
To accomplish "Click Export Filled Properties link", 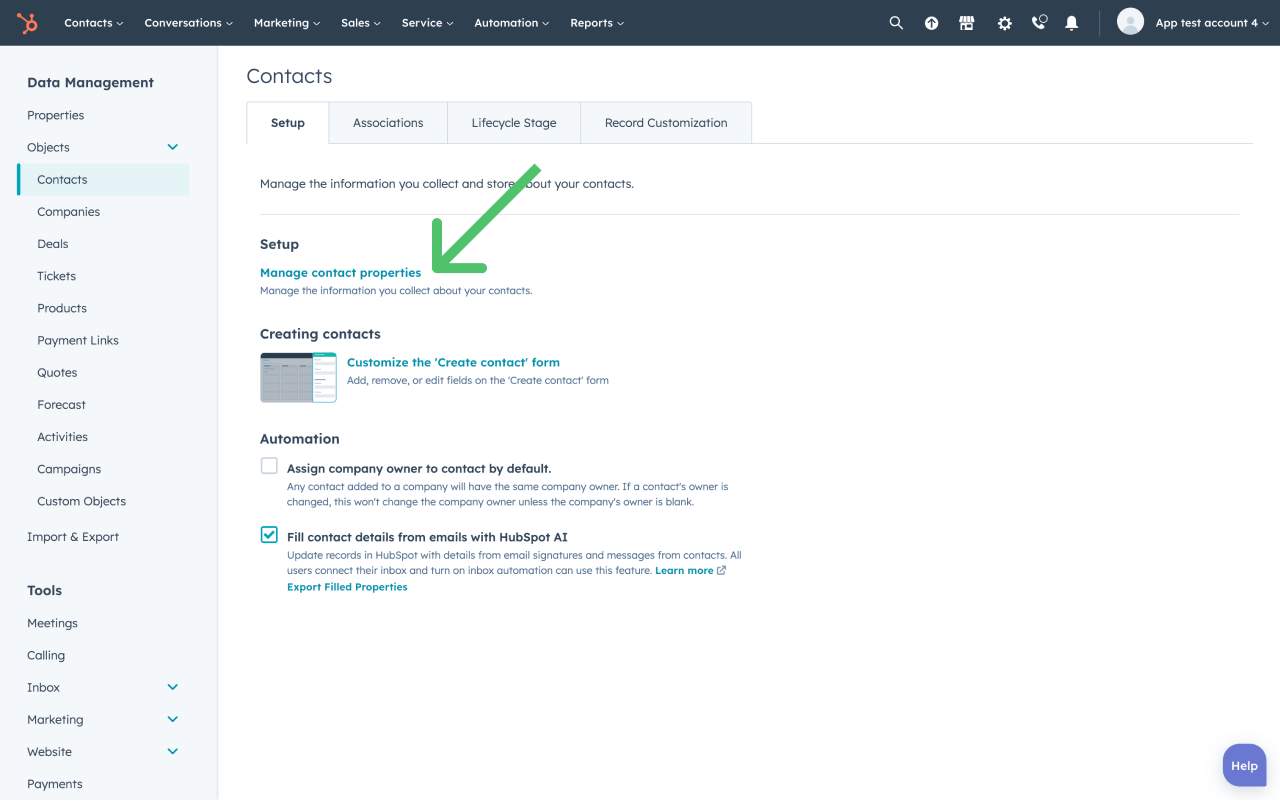I will point(347,587).
